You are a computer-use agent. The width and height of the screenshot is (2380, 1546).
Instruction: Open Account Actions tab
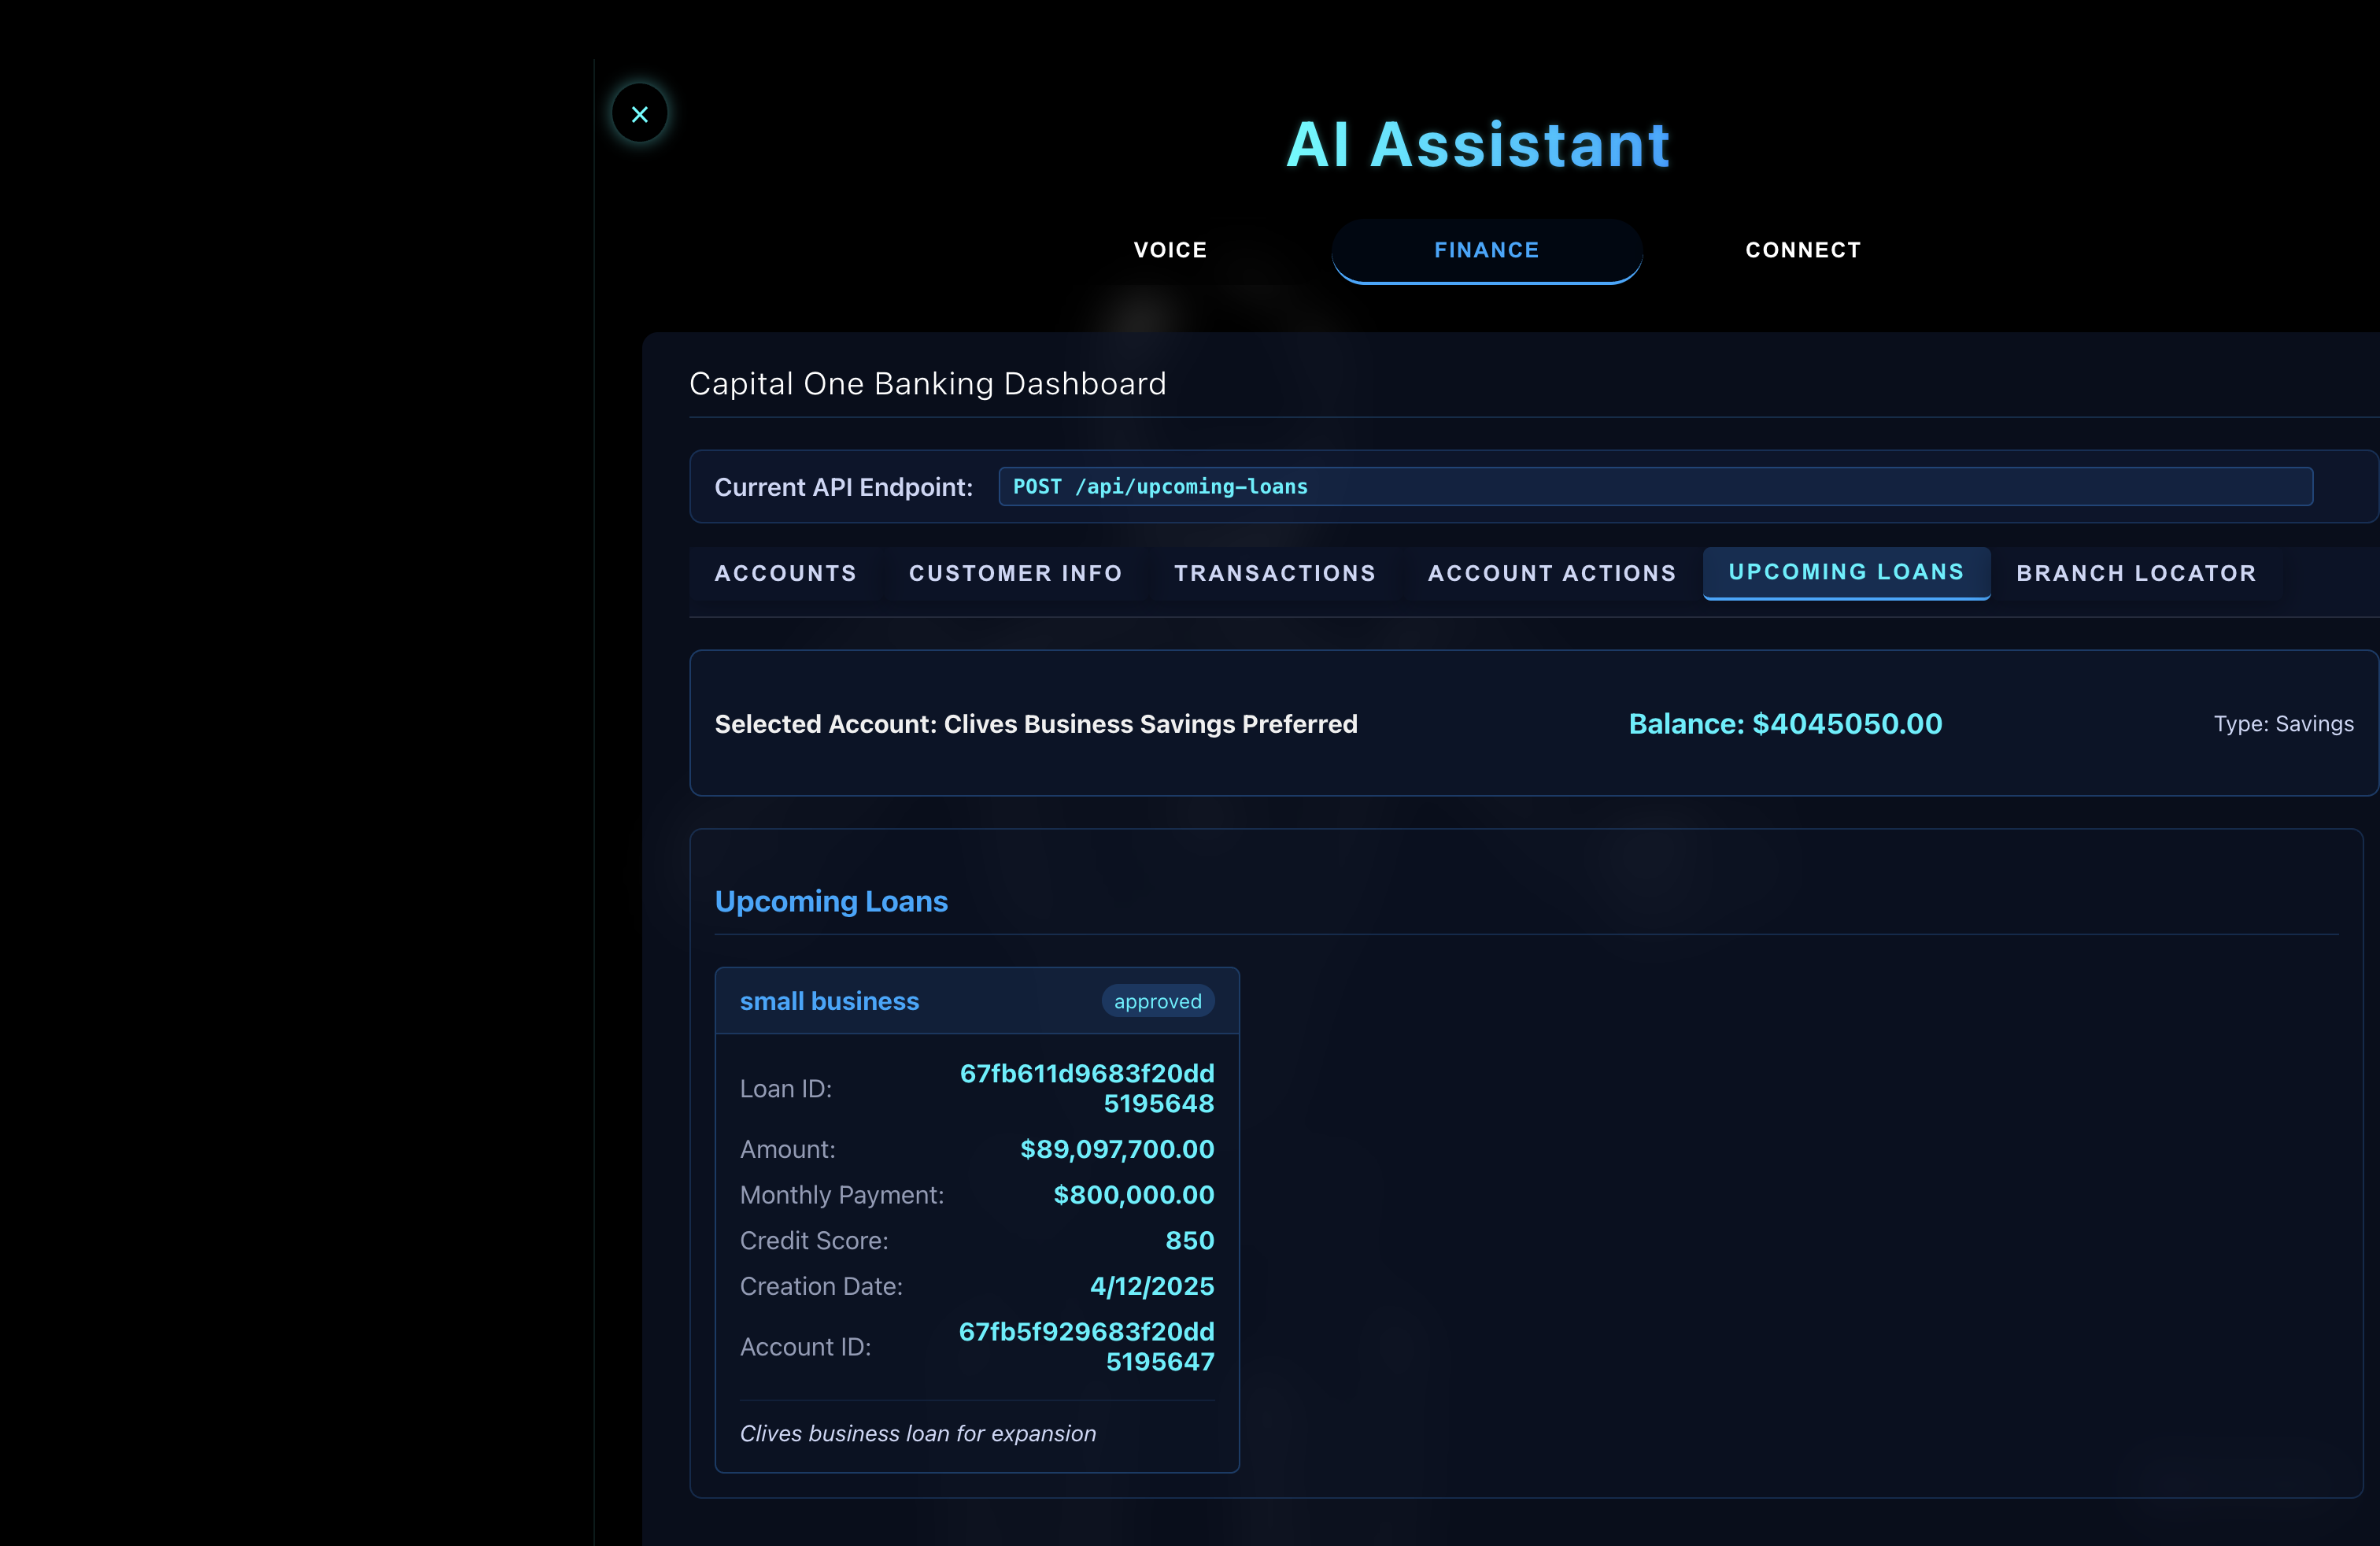(1551, 573)
